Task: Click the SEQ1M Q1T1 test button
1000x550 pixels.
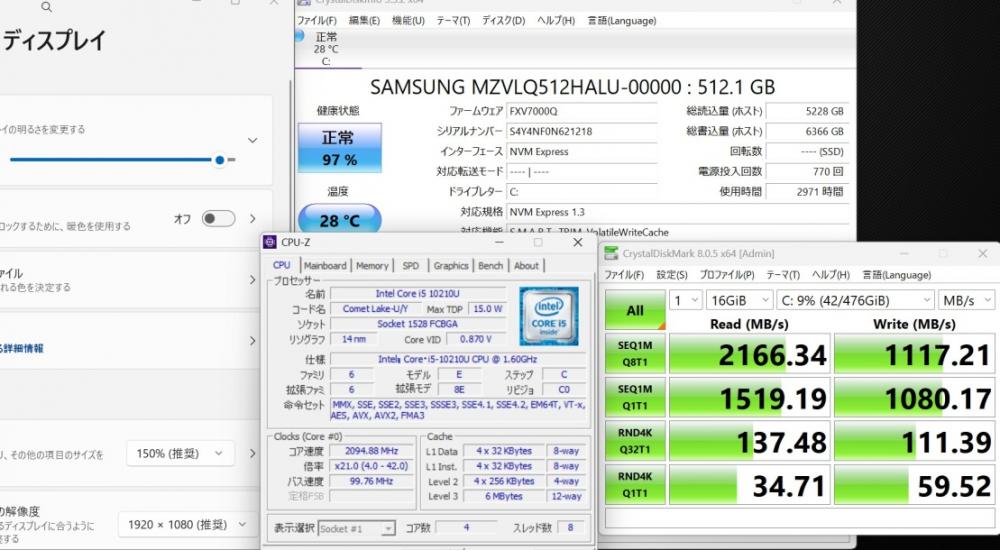Action: point(635,397)
